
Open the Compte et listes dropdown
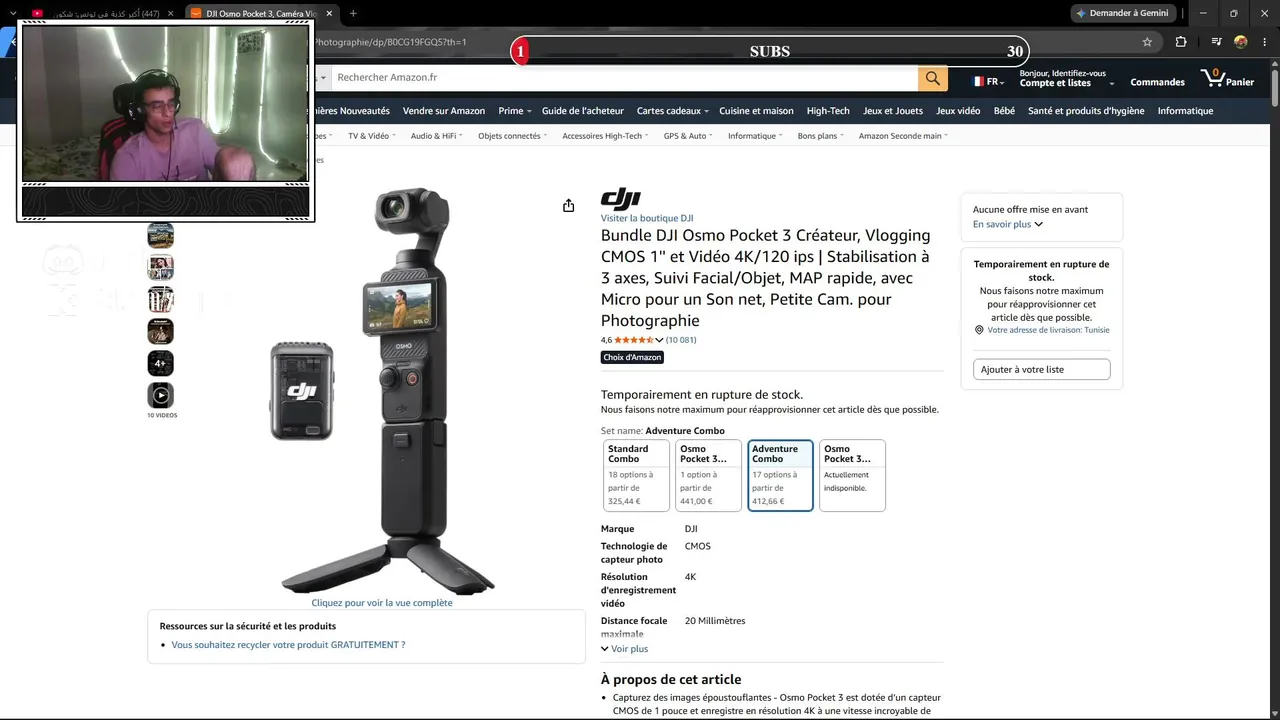(x=1066, y=79)
